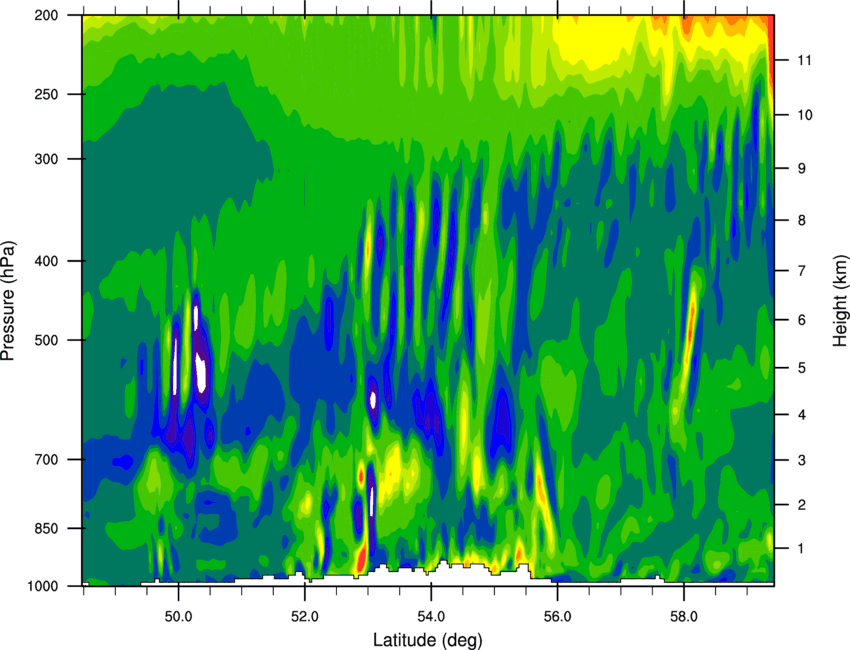
Task: Click the 200 pressure tick label
Action: 46,15
